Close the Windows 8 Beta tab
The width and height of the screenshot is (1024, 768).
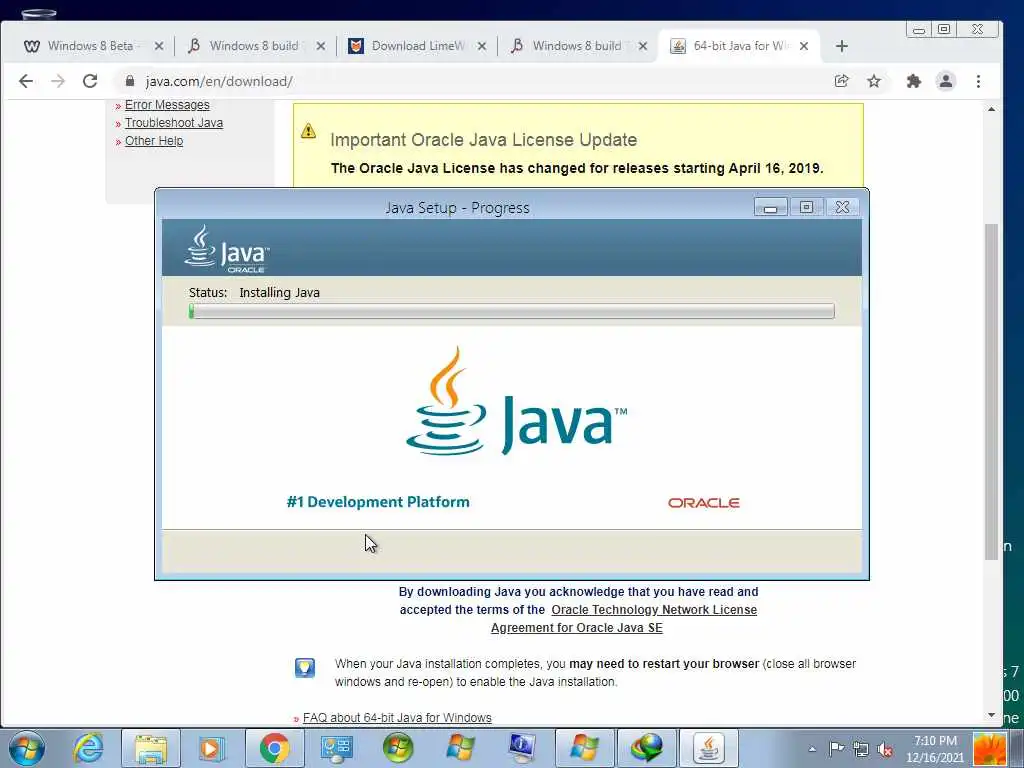click(159, 46)
